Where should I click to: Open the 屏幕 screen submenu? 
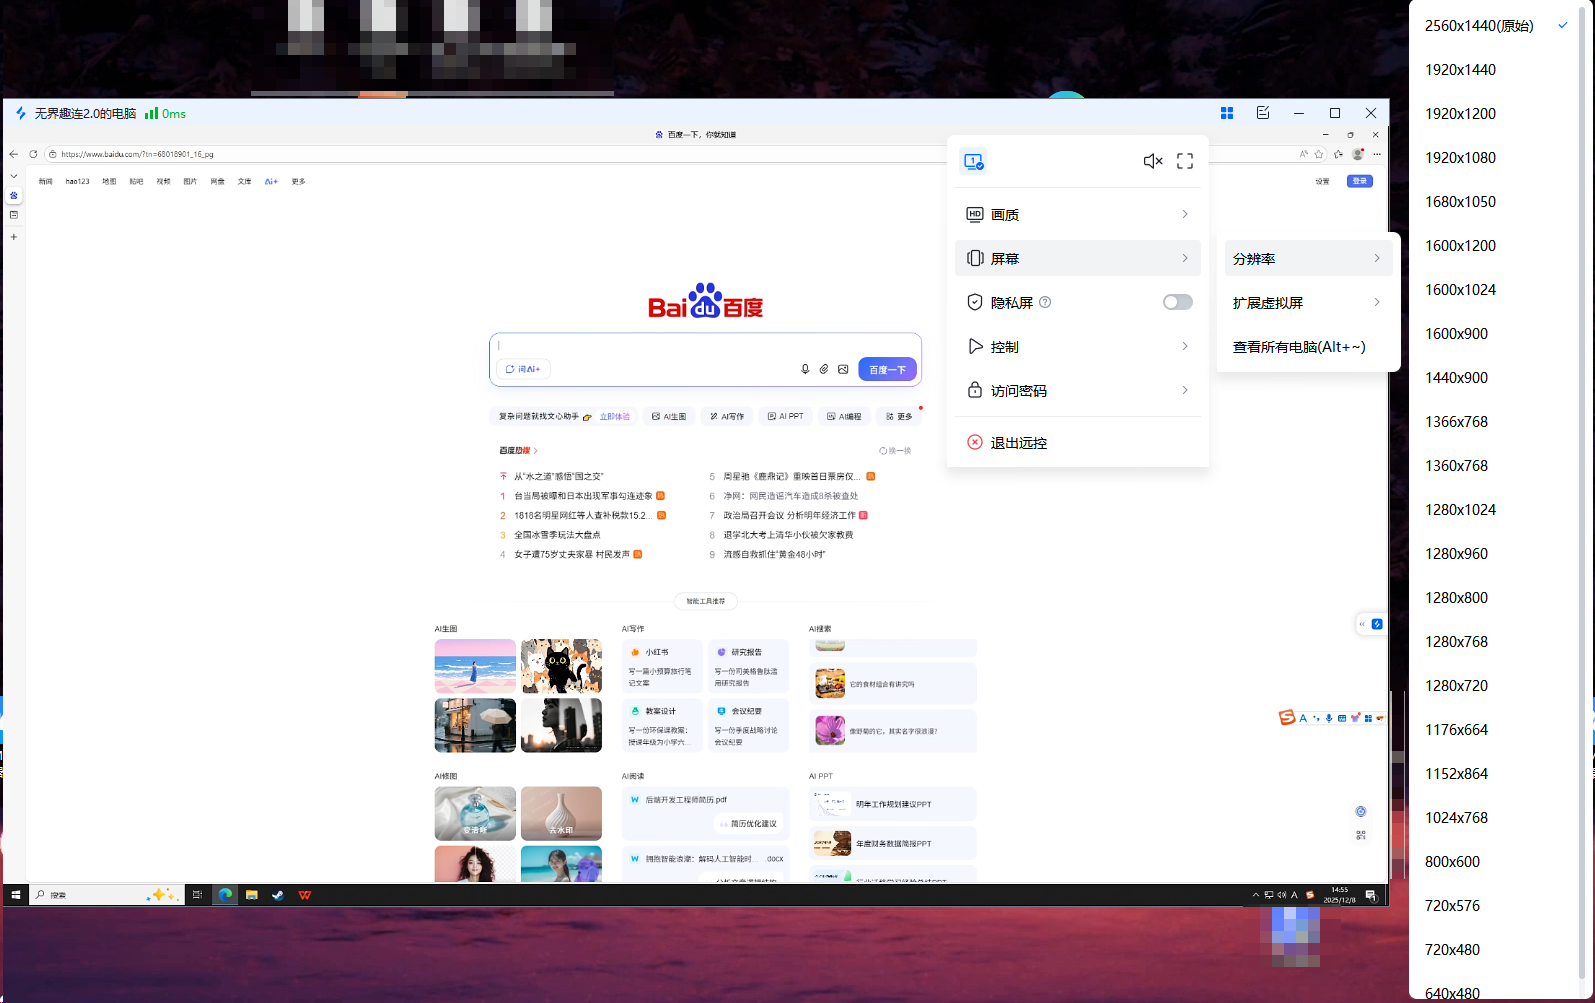pos(1078,258)
